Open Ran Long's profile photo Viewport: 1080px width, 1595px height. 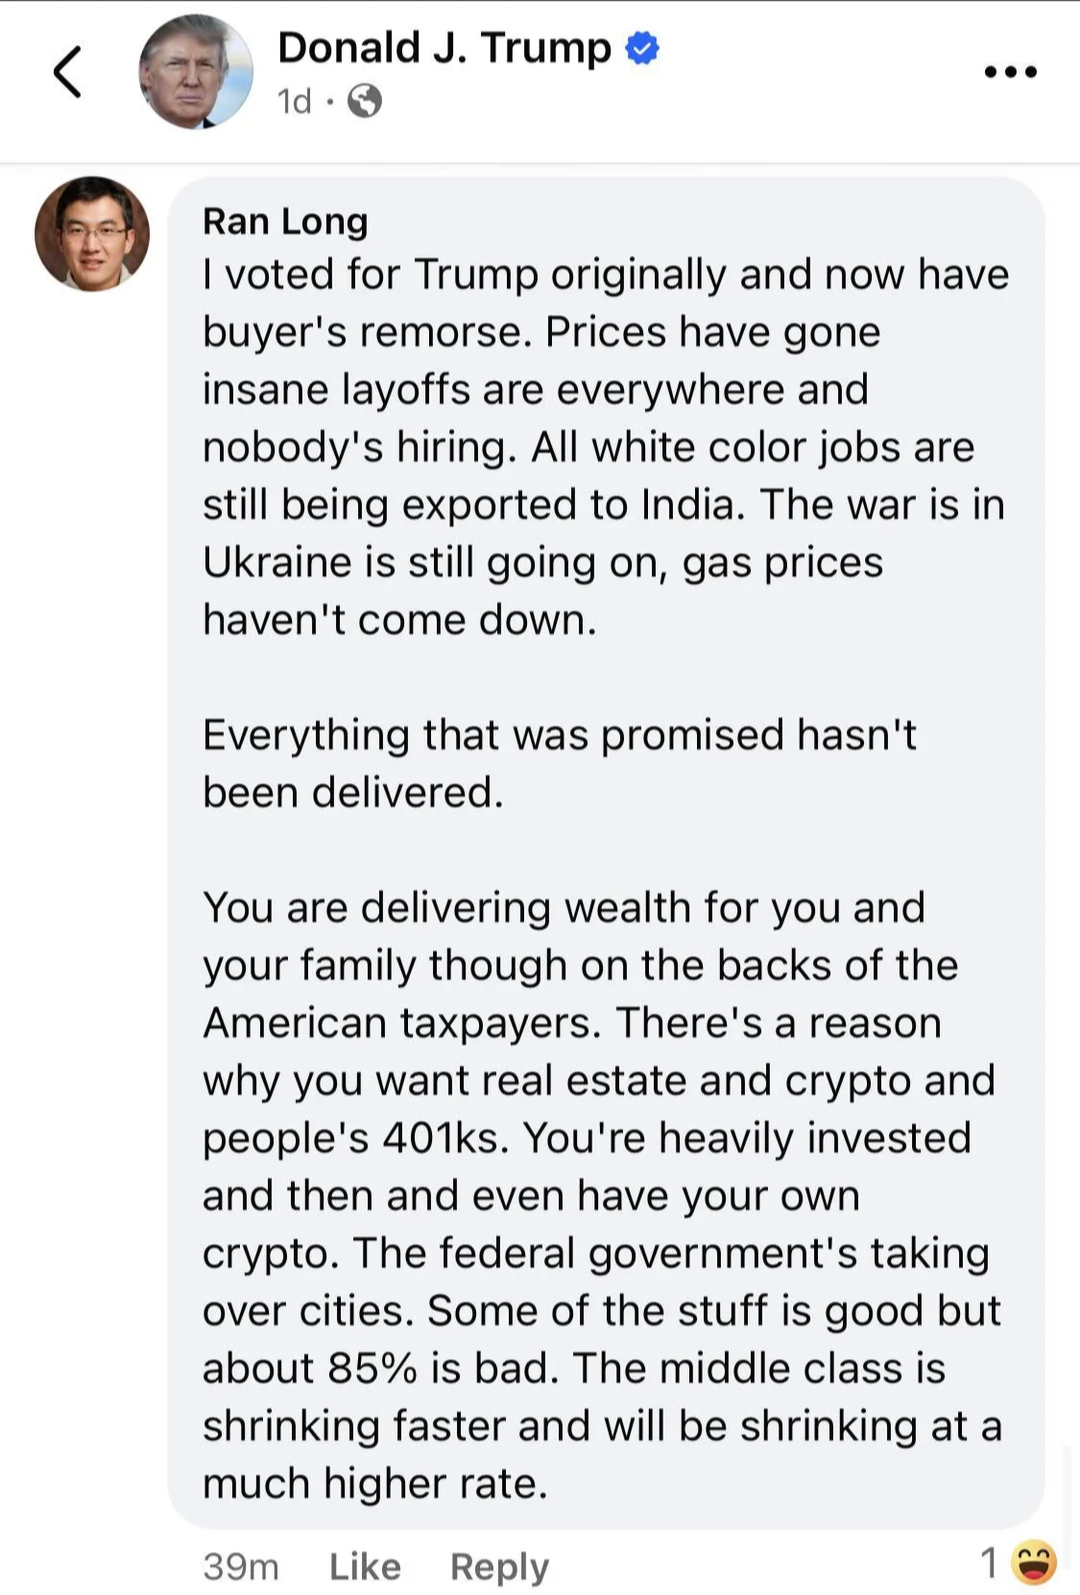click(x=92, y=234)
